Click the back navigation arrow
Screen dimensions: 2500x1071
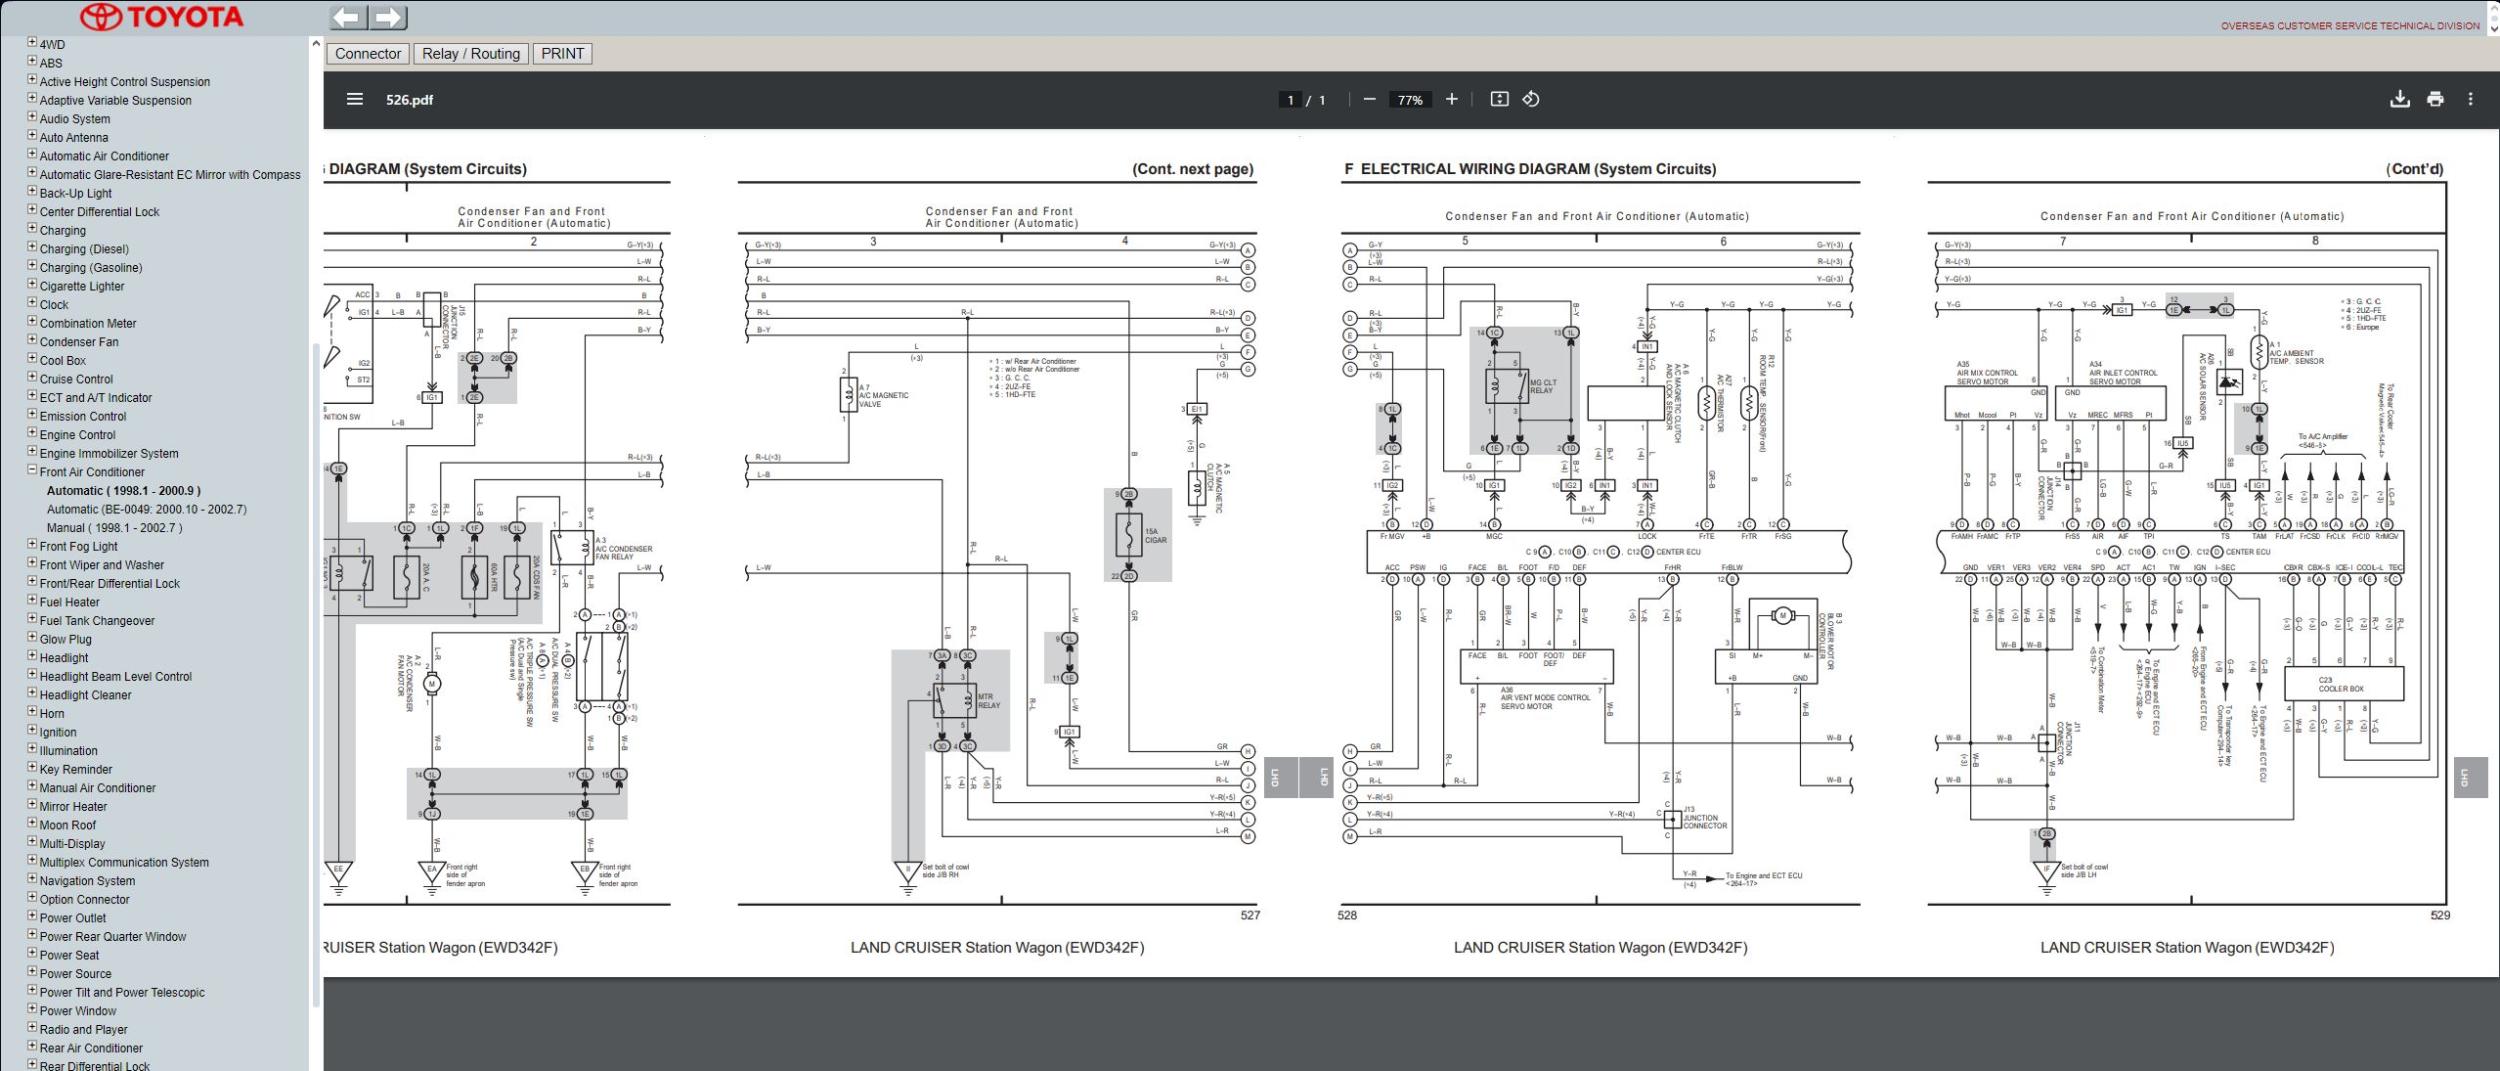(348, 17)
